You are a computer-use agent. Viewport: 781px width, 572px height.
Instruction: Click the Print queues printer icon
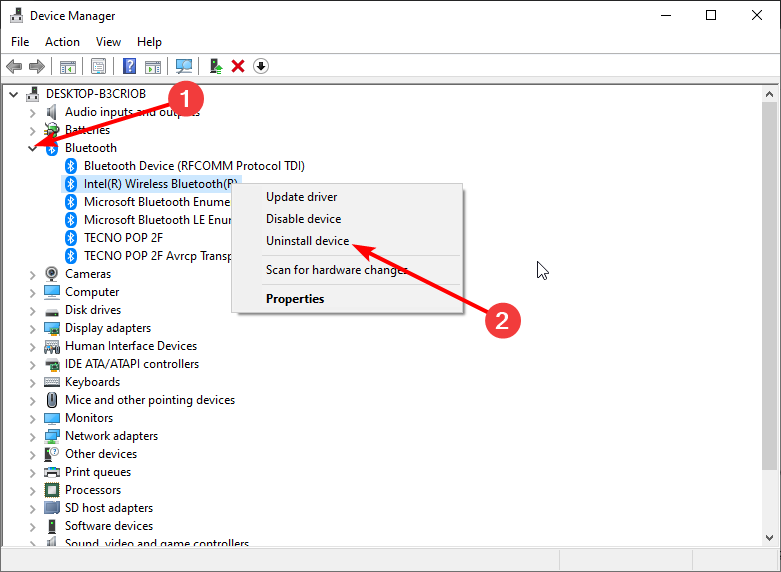point(52,472)
